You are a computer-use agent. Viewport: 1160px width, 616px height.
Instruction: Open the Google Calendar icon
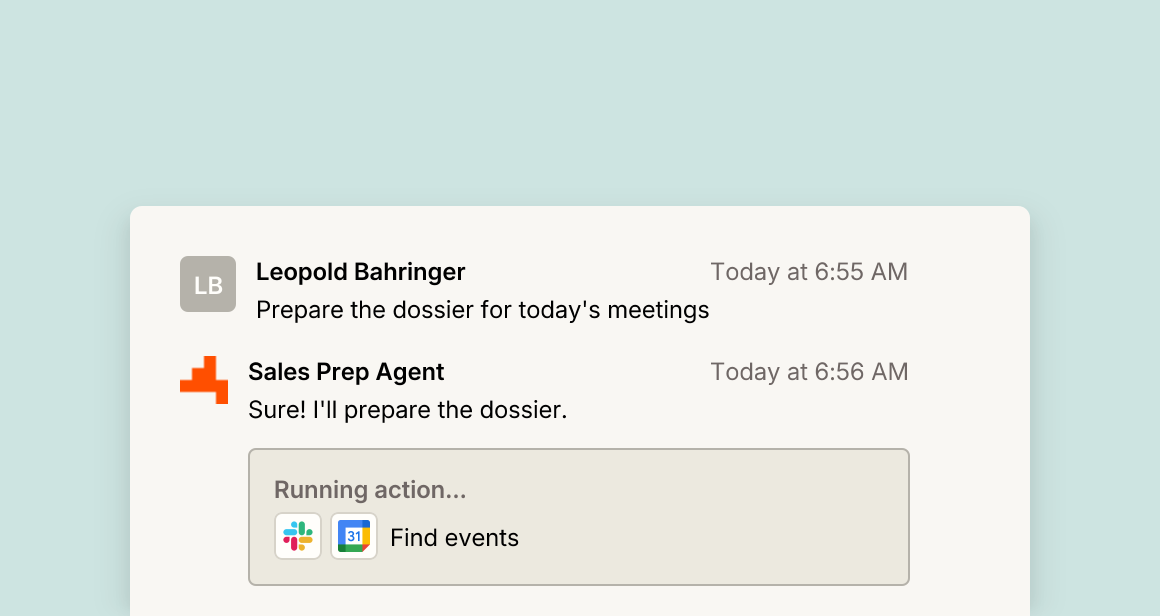coord(354,536)
